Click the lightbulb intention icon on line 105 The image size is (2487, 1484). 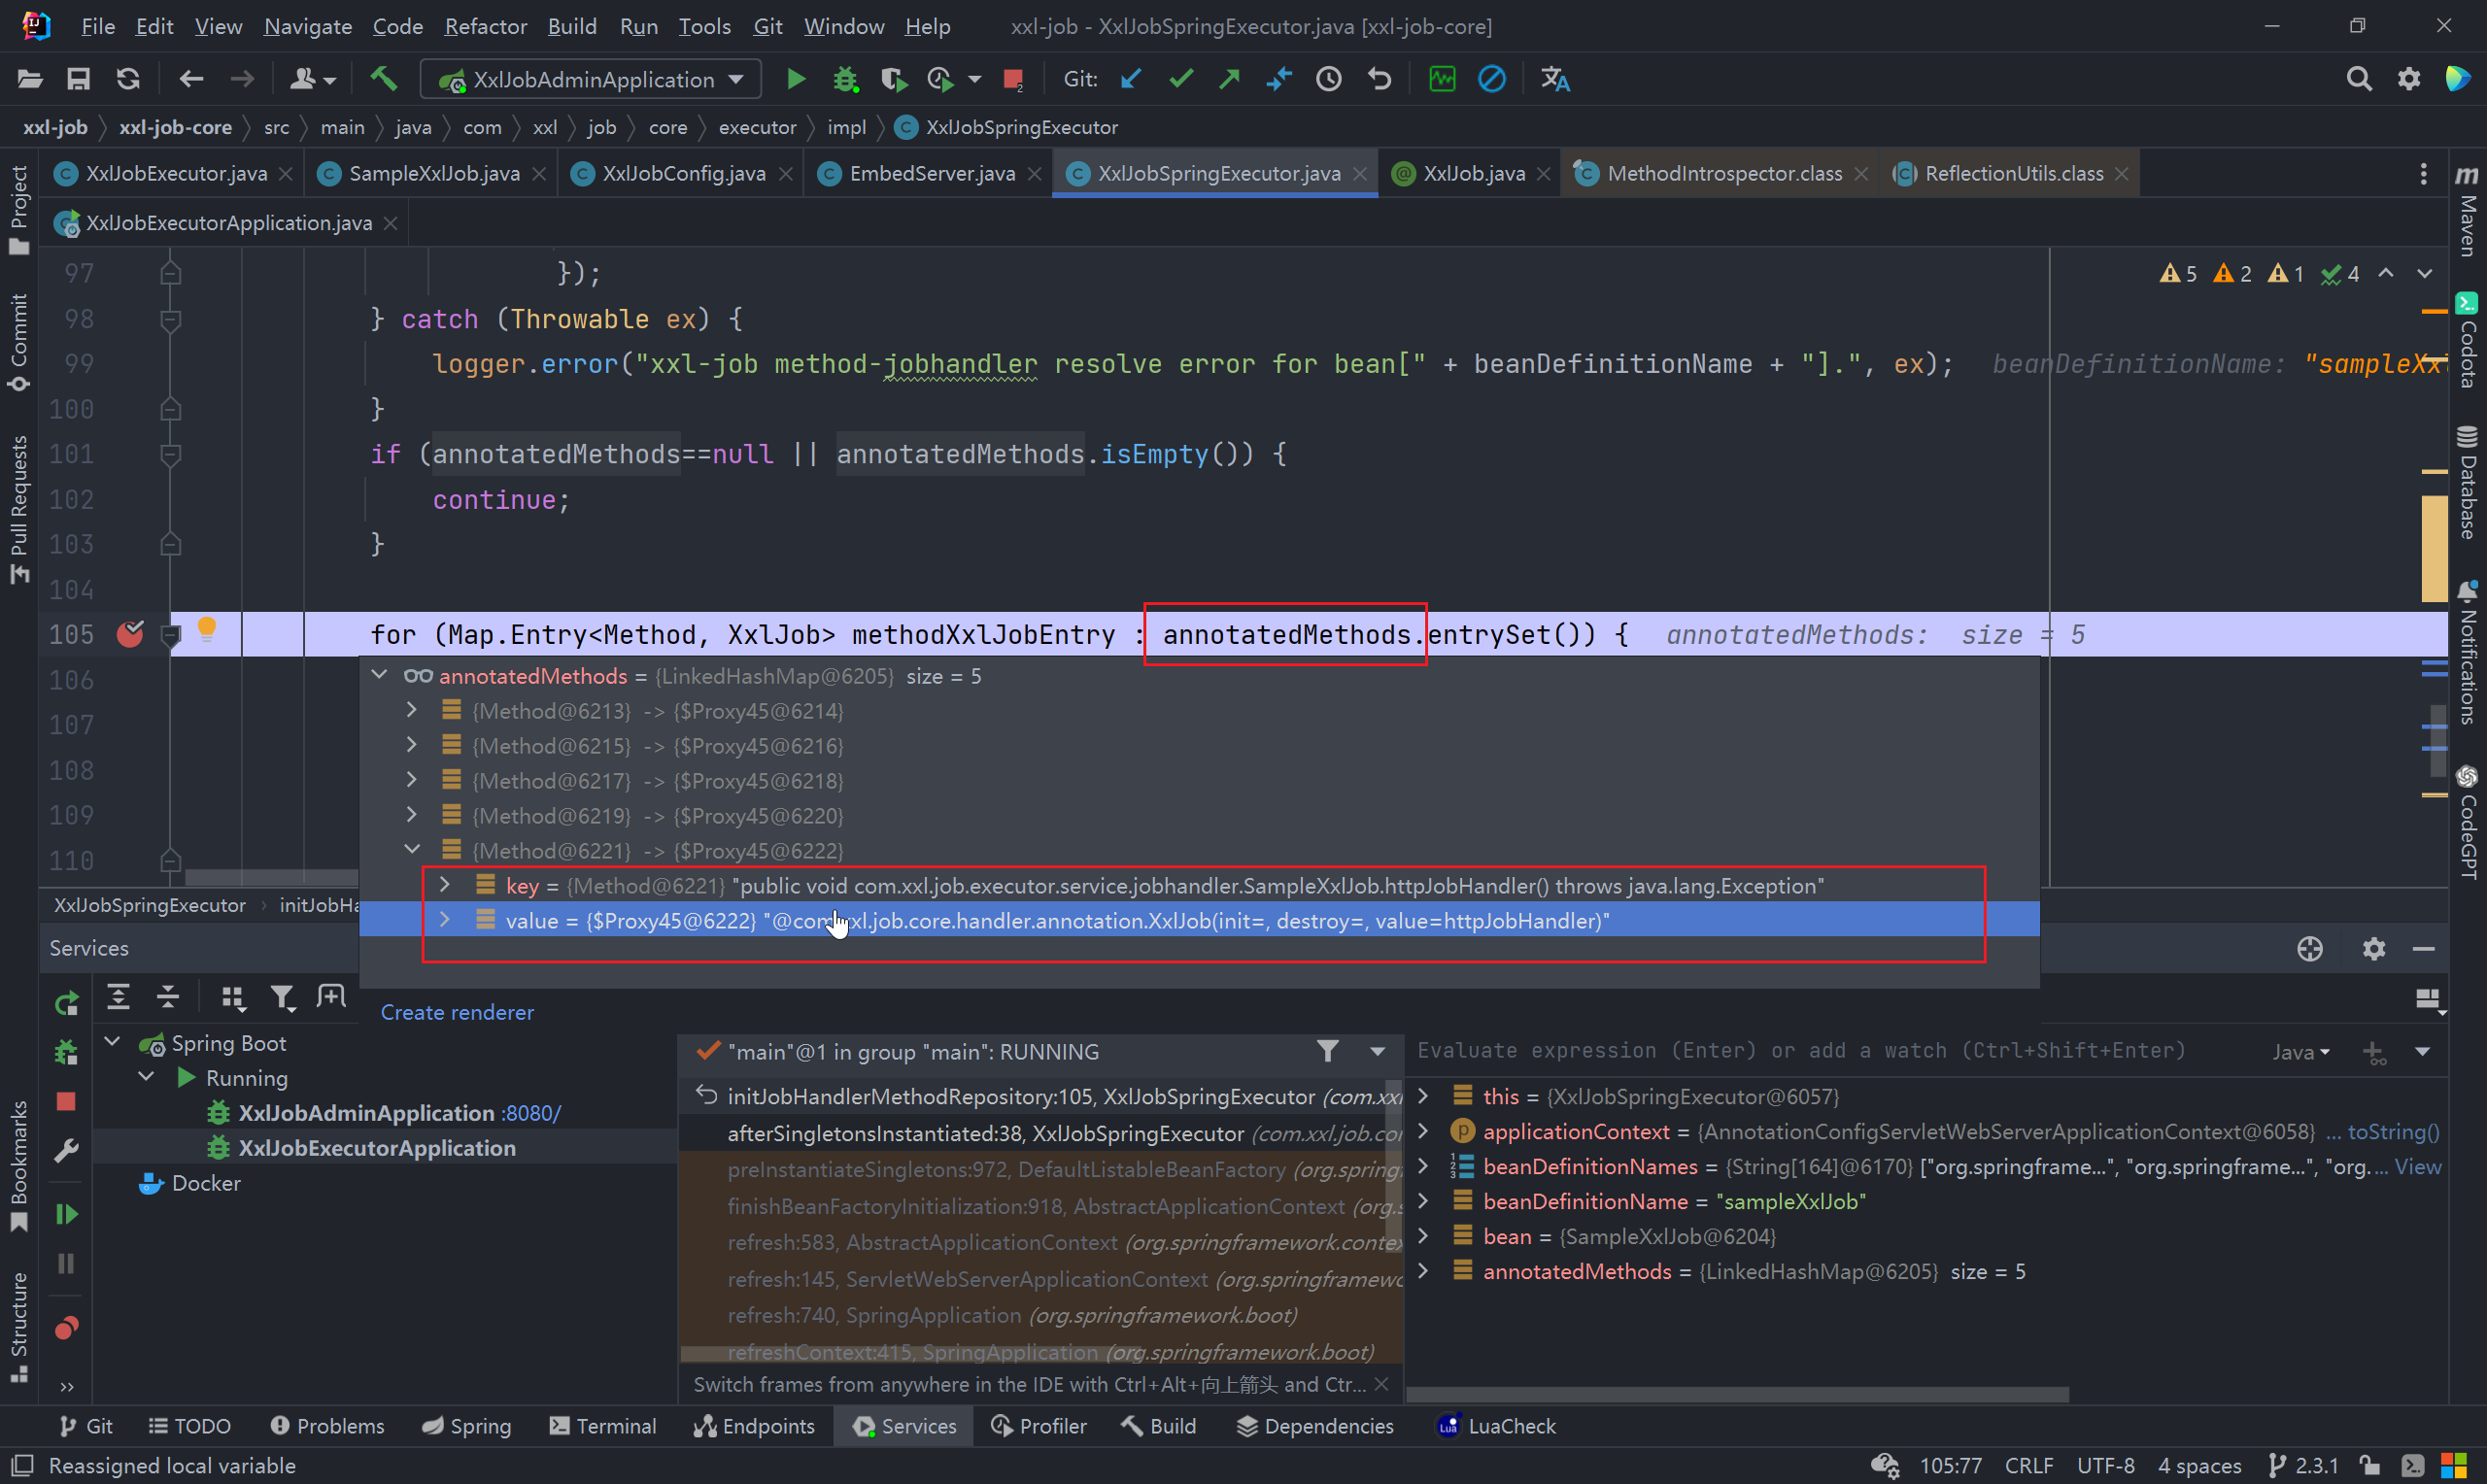tap(207, 628)
